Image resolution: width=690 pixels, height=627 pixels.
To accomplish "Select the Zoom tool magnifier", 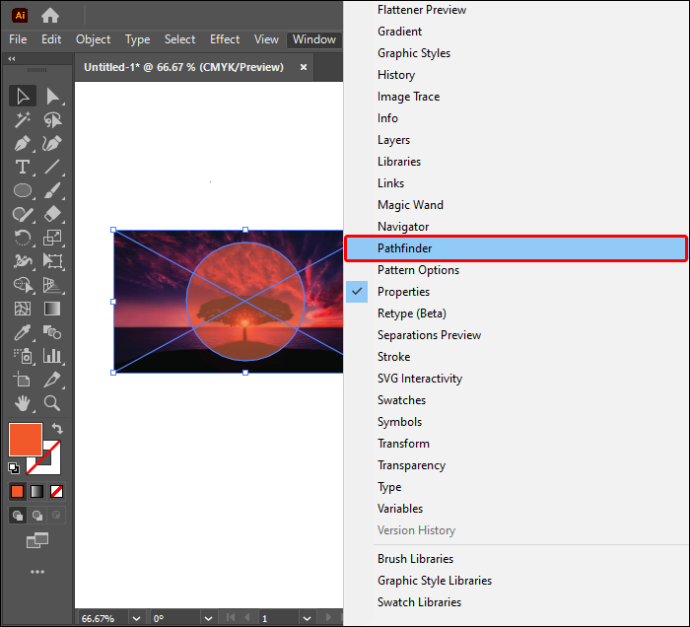I will pyautogui.click(x=52, y=403).
